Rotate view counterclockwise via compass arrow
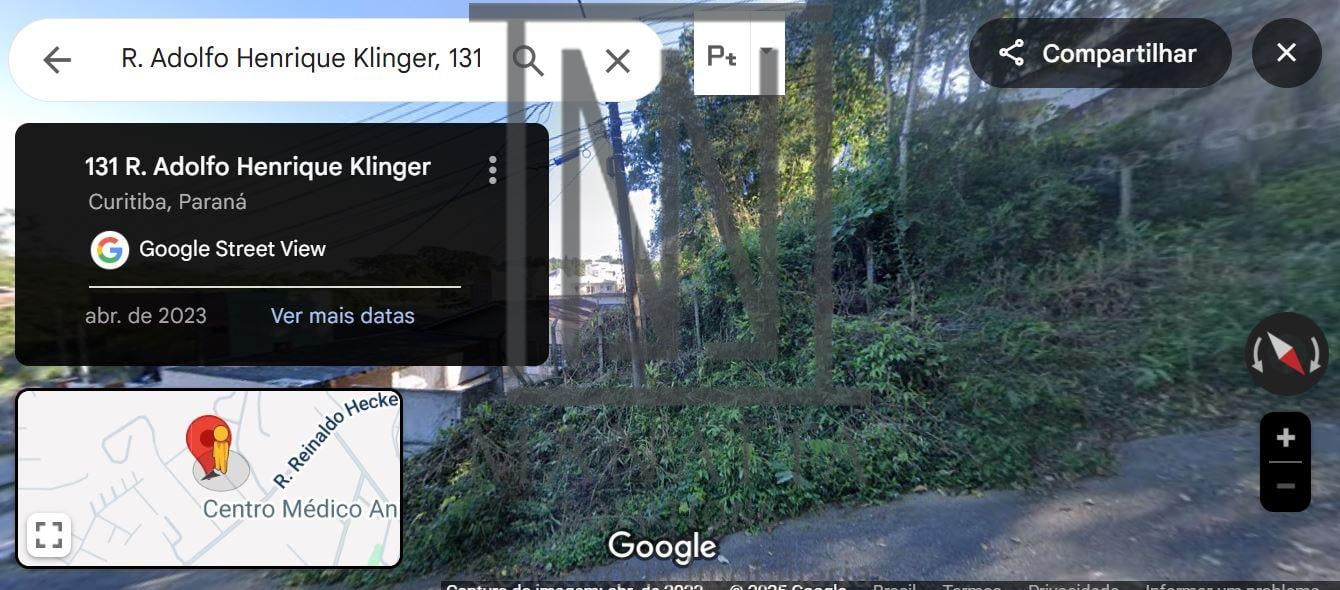 [1255, 354]
